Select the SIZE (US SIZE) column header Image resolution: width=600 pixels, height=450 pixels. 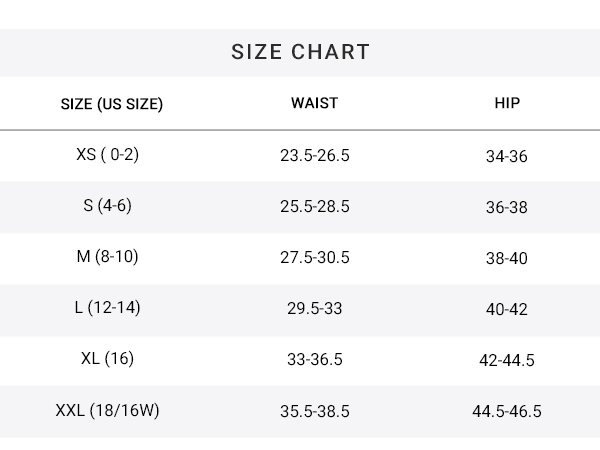[112, 104]
